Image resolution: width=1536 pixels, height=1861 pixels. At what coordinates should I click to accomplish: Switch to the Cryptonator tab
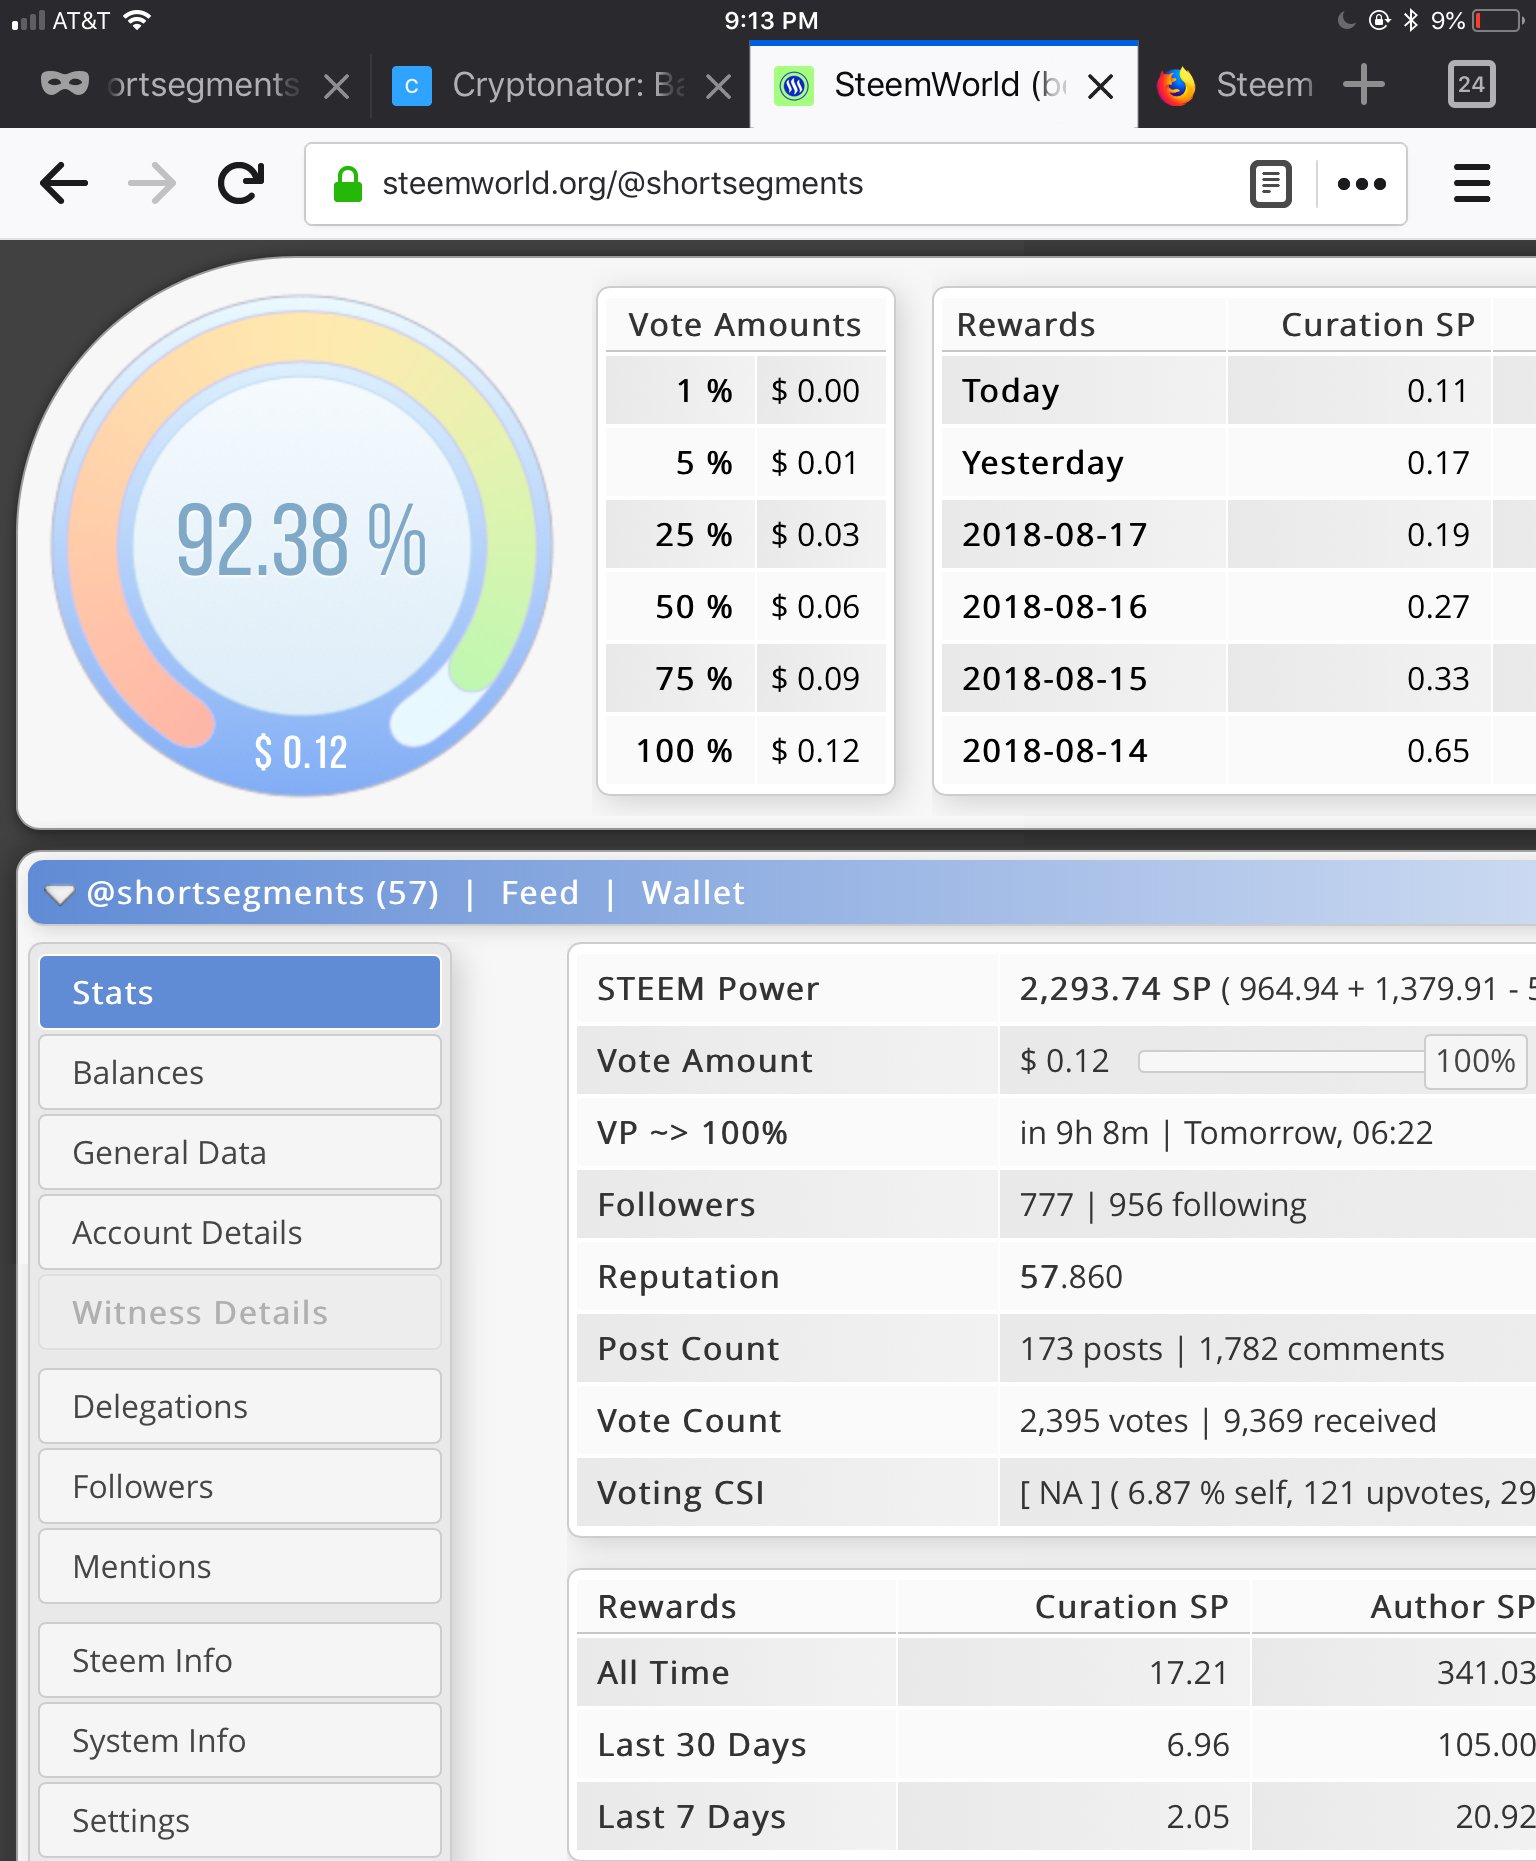[560, 86]
